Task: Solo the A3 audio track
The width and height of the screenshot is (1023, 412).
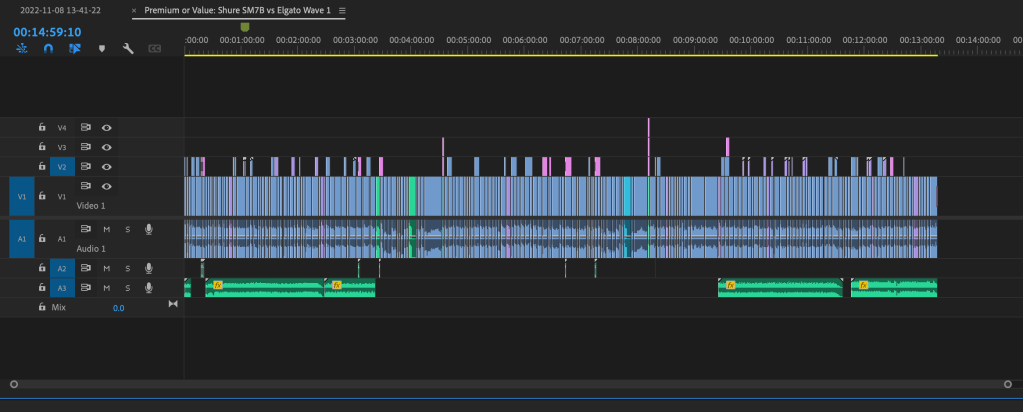Action: (x=127, y=288)
